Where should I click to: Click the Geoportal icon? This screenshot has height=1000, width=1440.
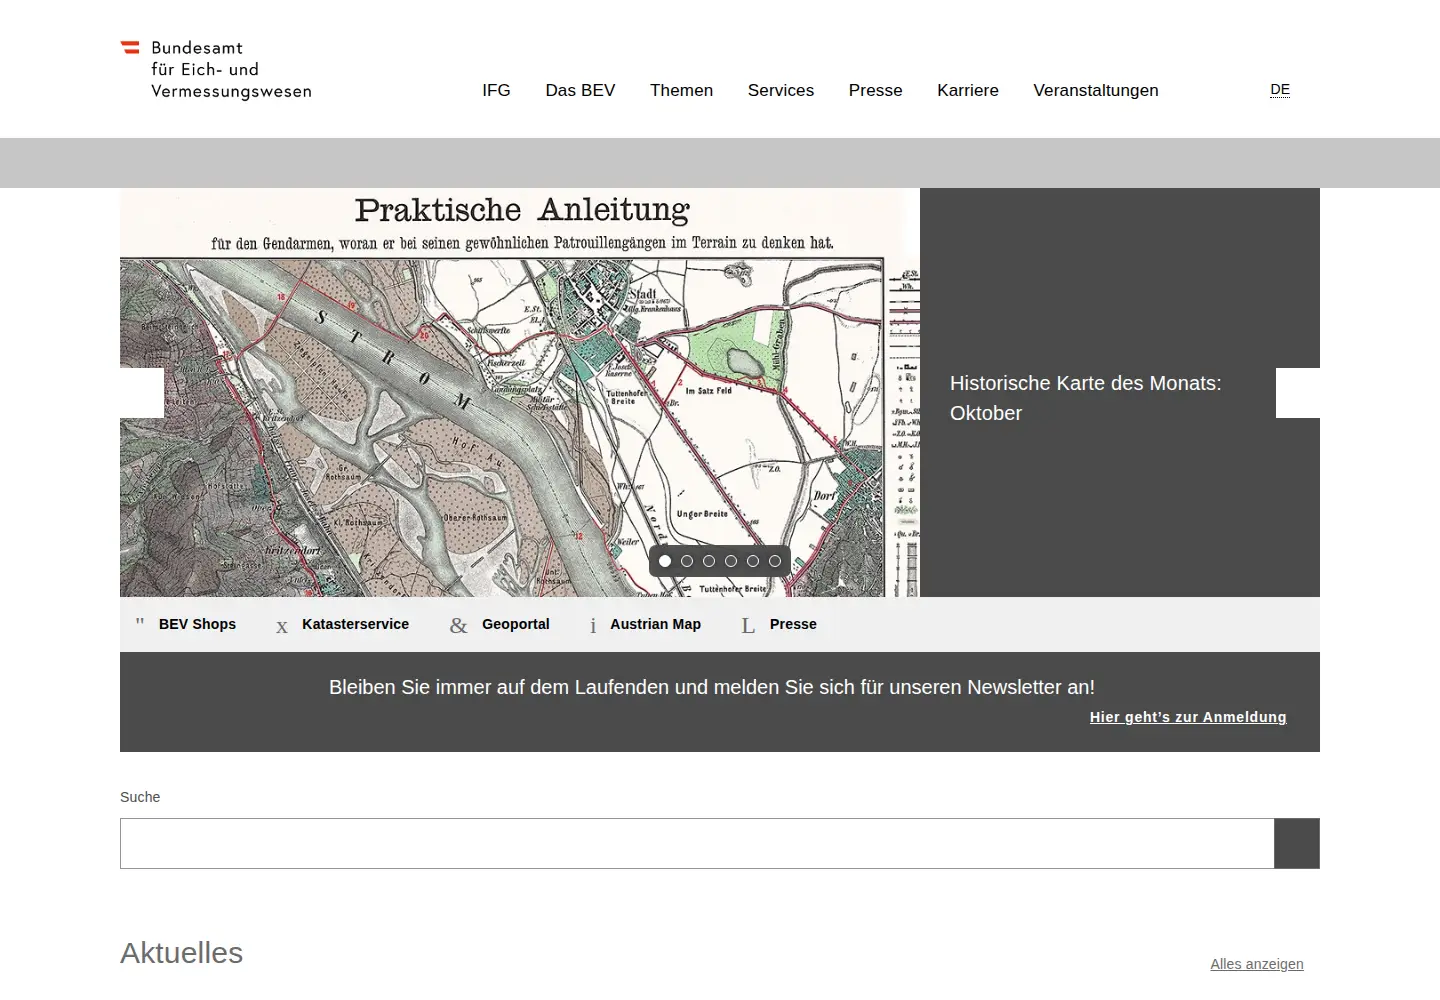point(459,626)
